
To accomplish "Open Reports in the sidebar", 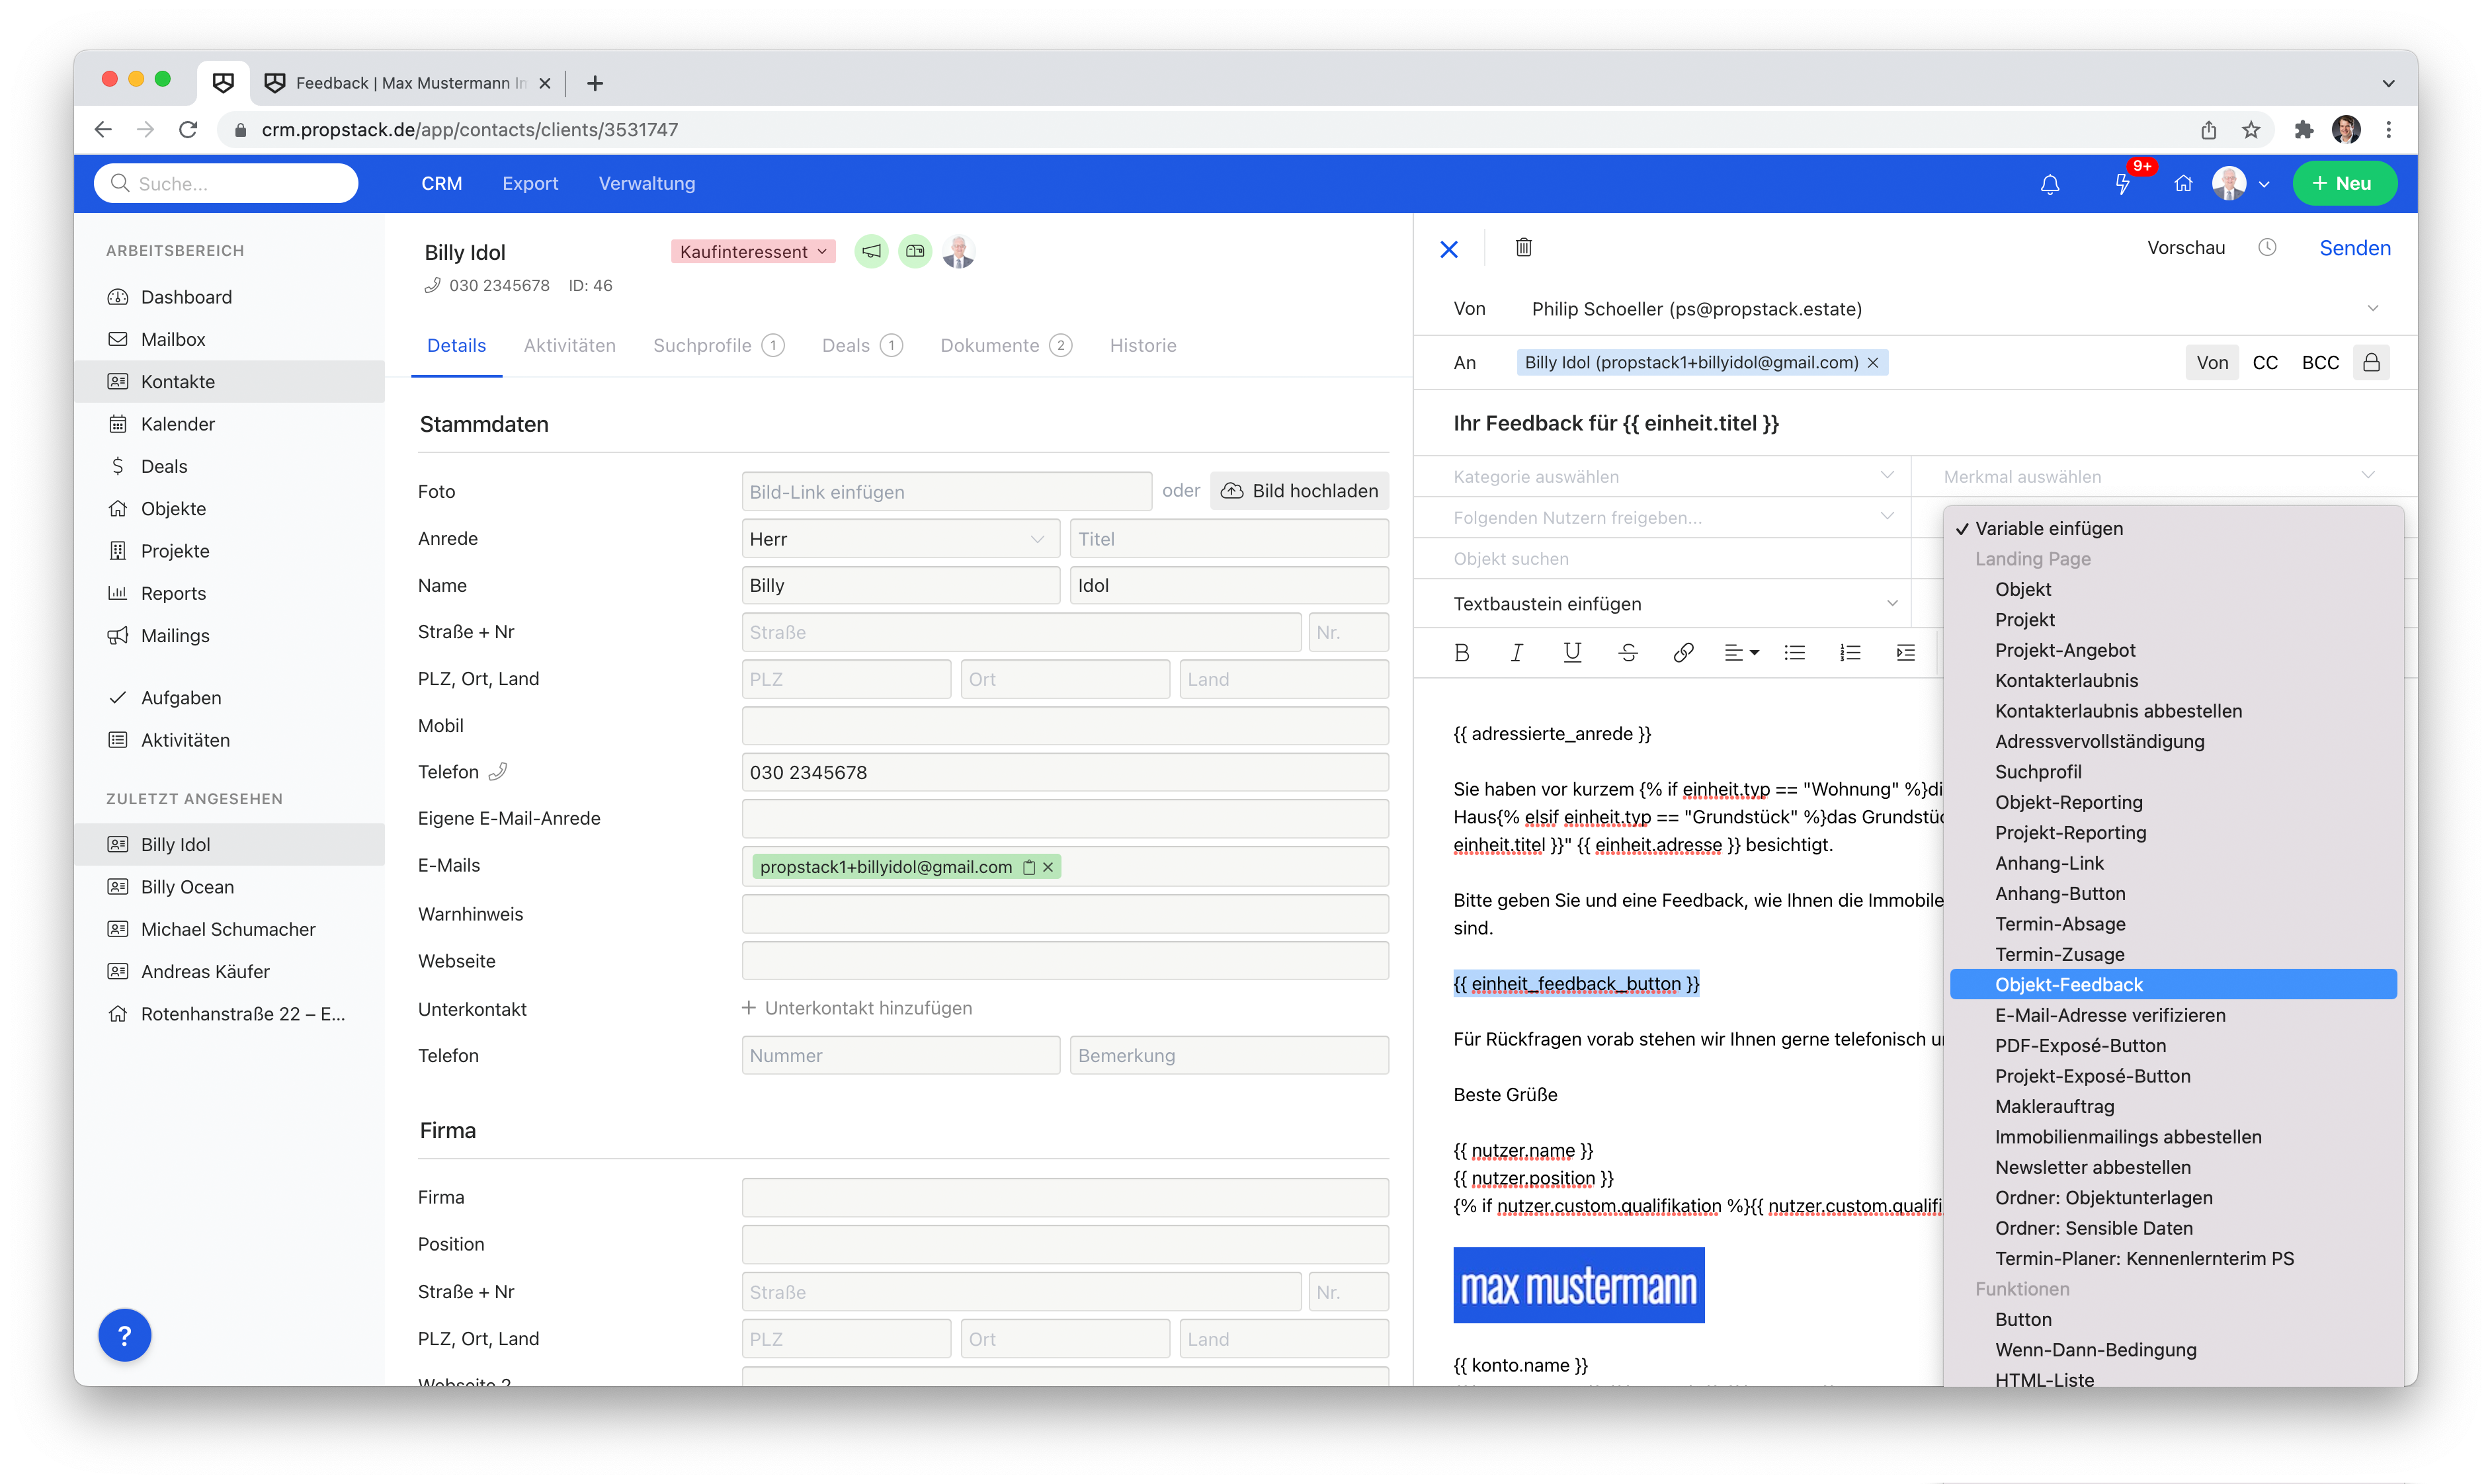I will click(x=173, y=593).
